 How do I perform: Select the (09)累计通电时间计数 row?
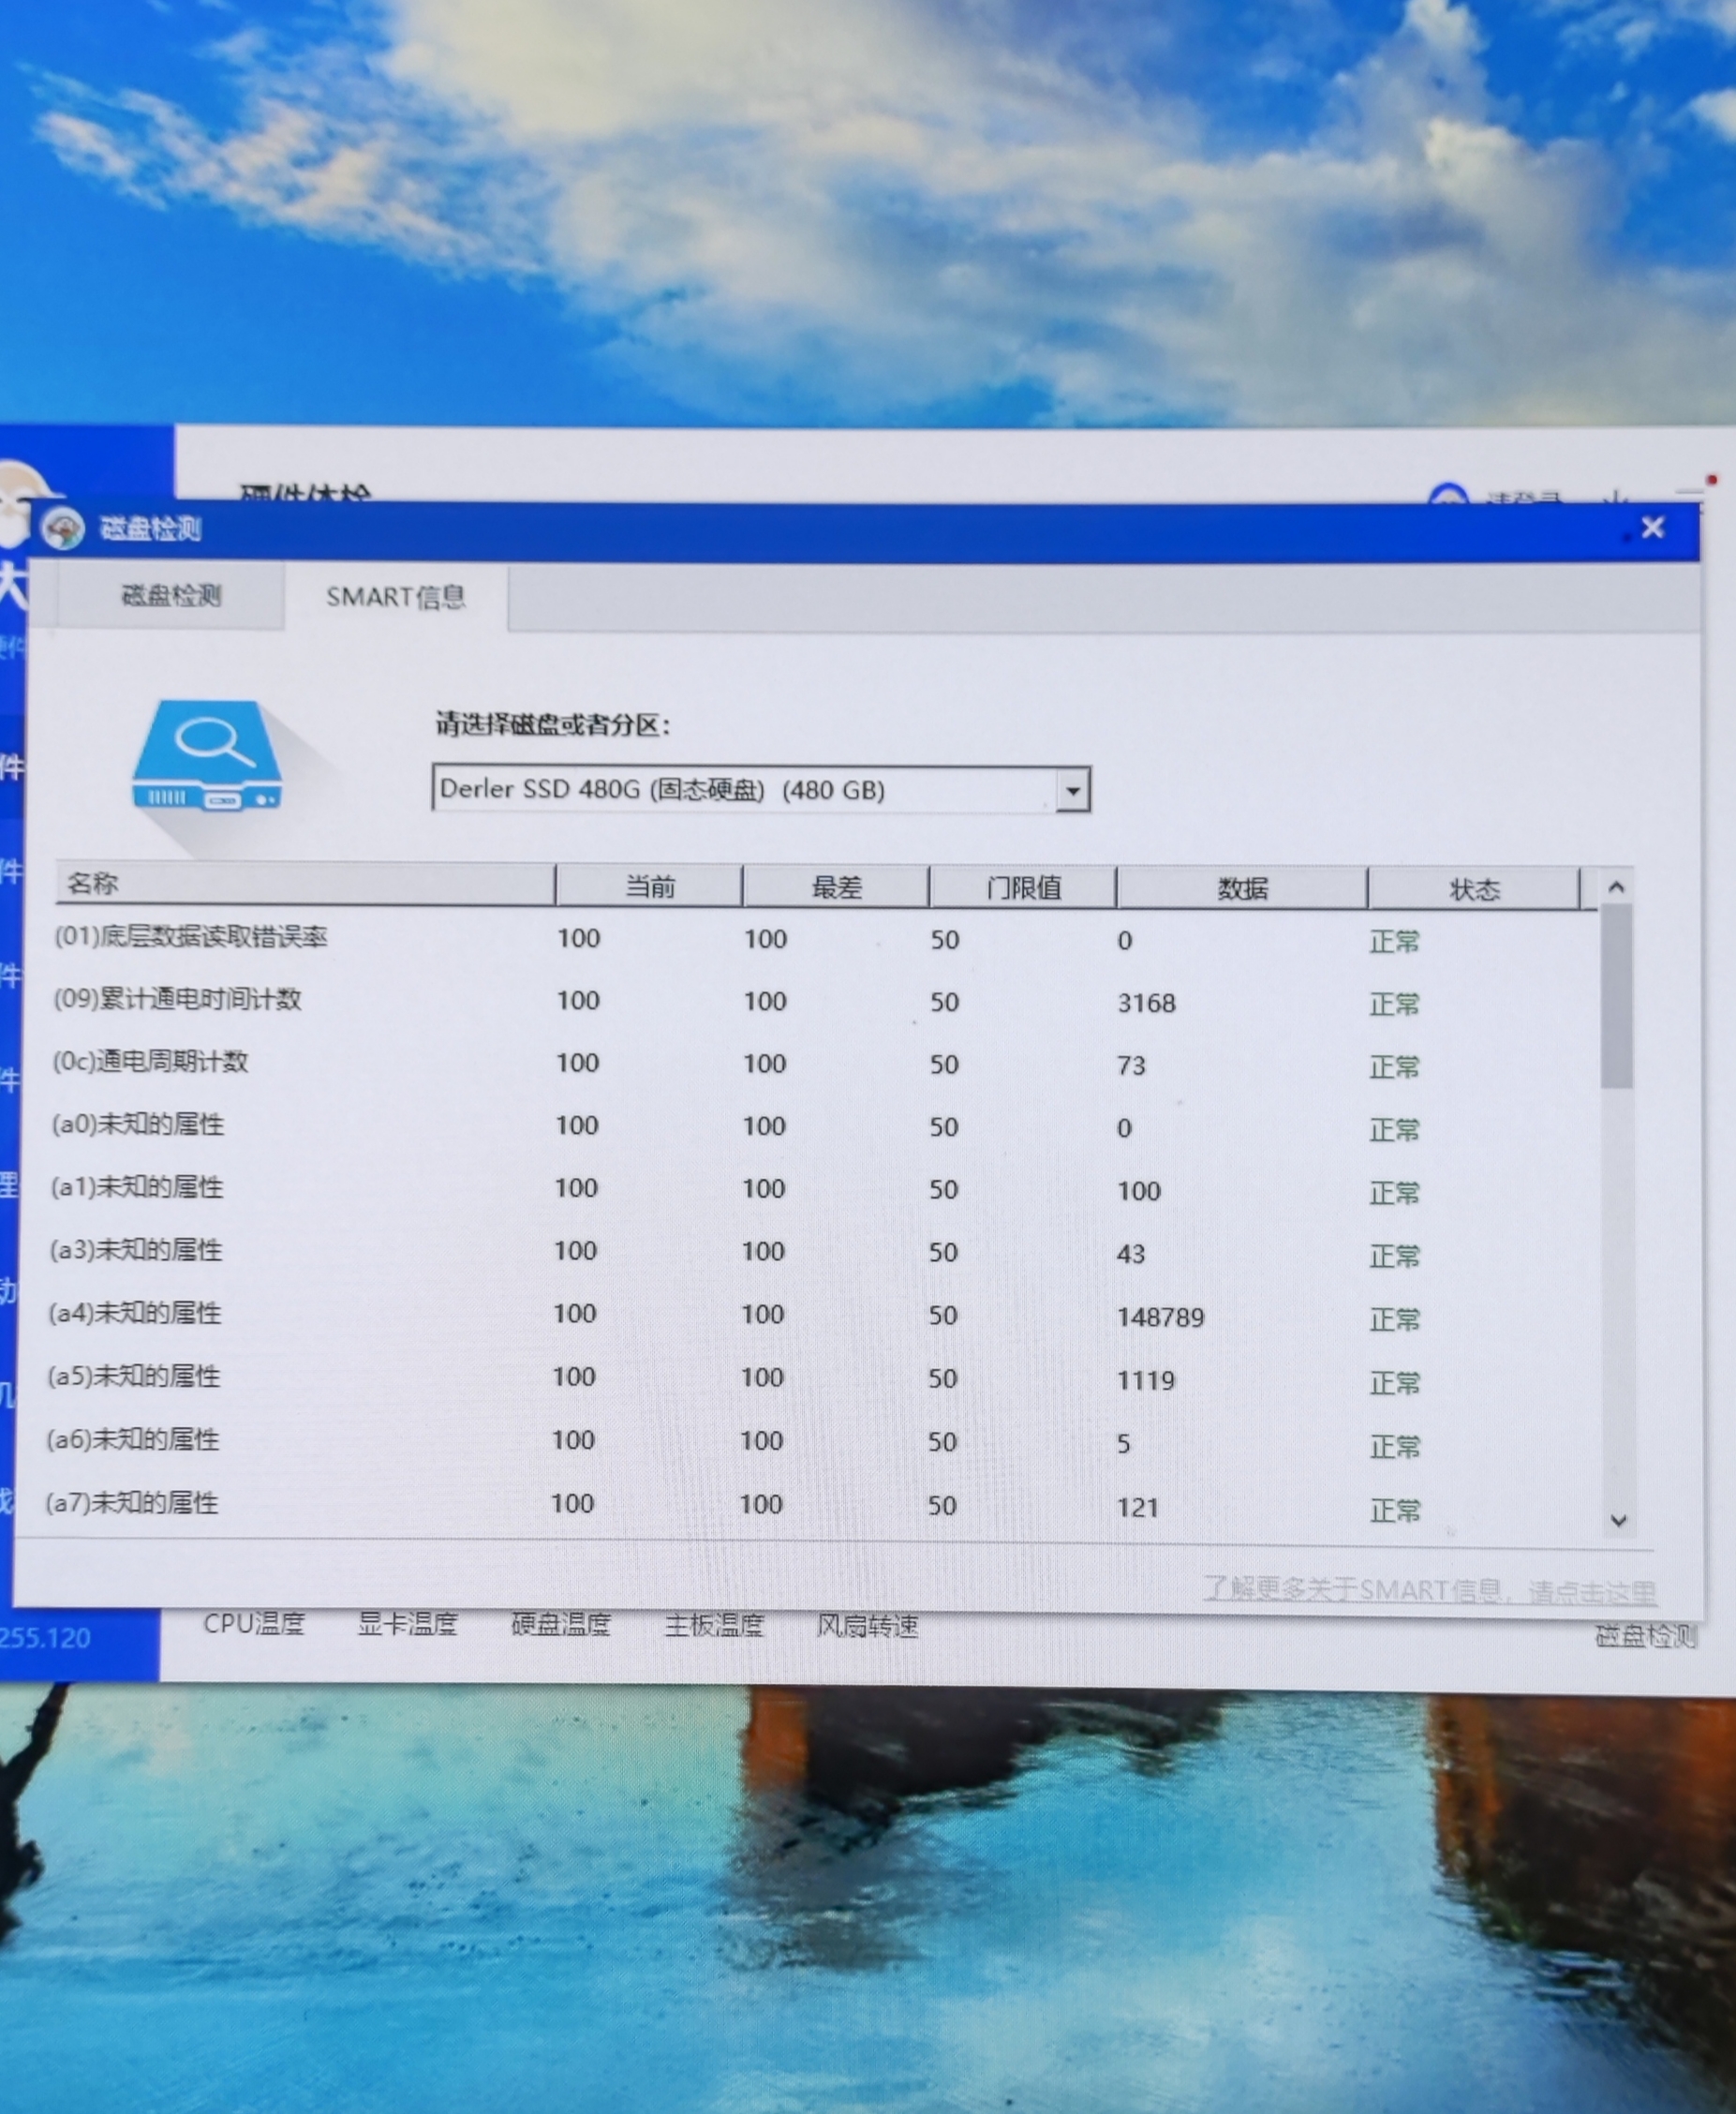177,999
